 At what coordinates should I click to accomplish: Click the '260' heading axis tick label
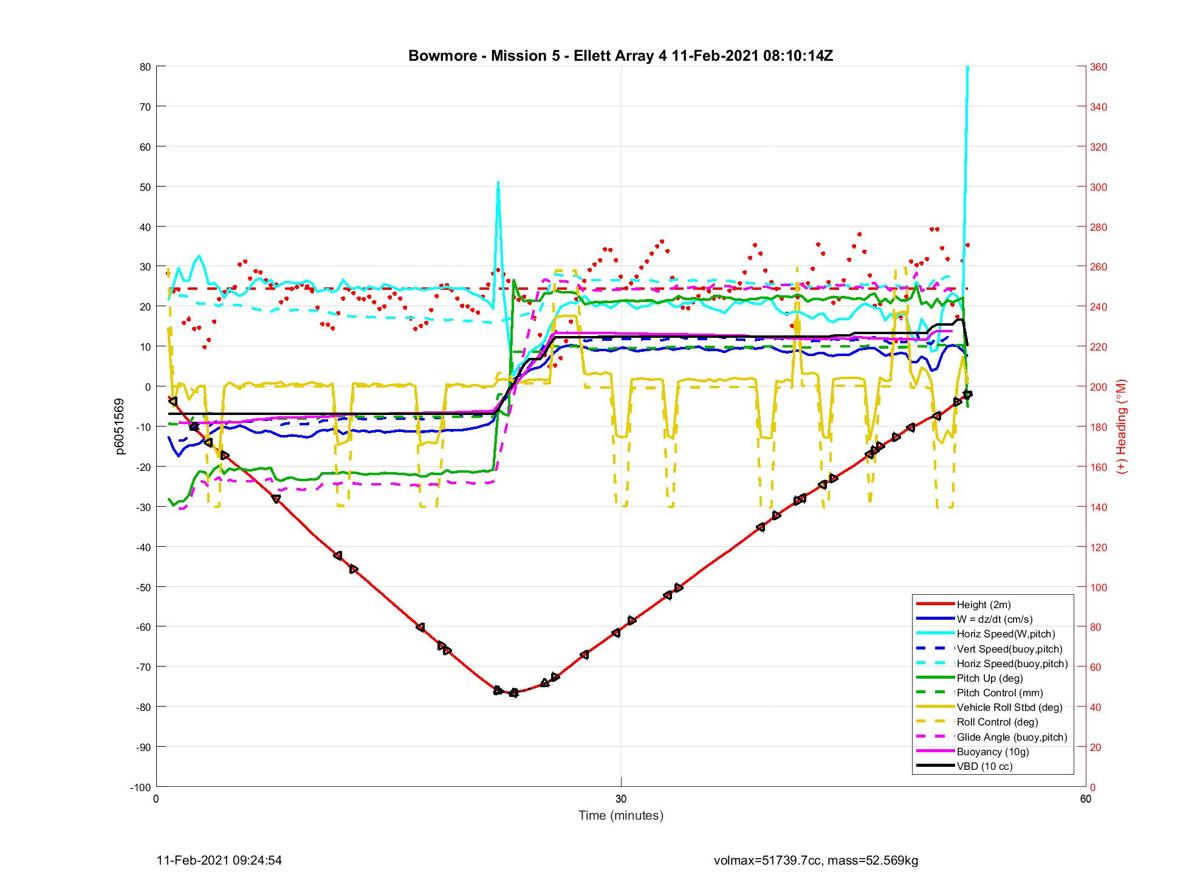coord(1099,267)
